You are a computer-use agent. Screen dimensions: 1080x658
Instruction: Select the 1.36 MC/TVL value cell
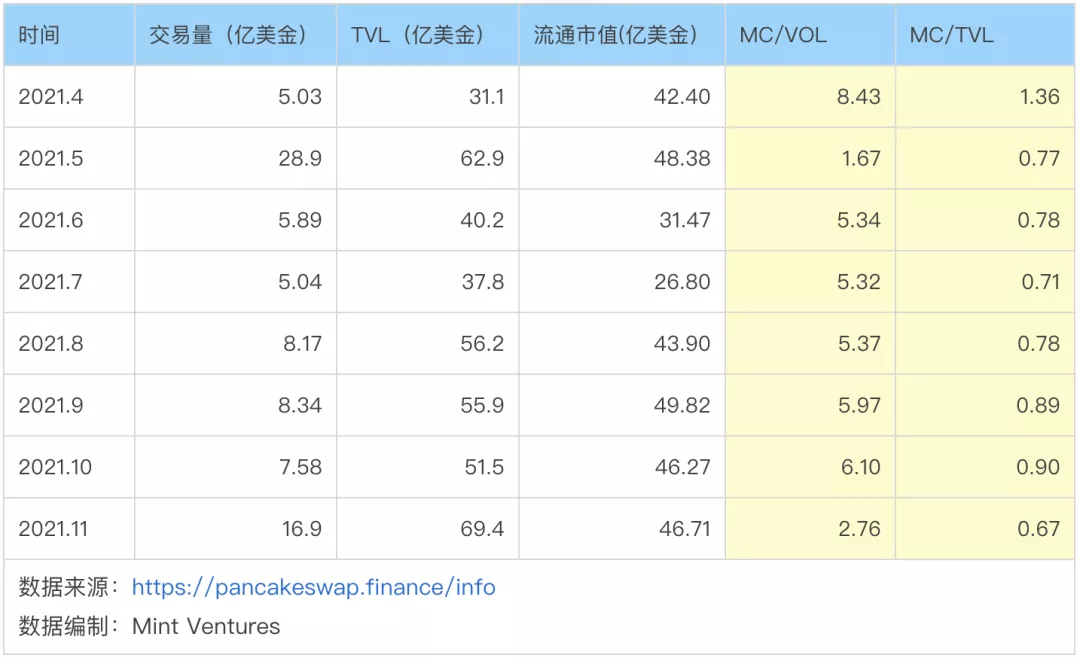click(x=985, y=96)
